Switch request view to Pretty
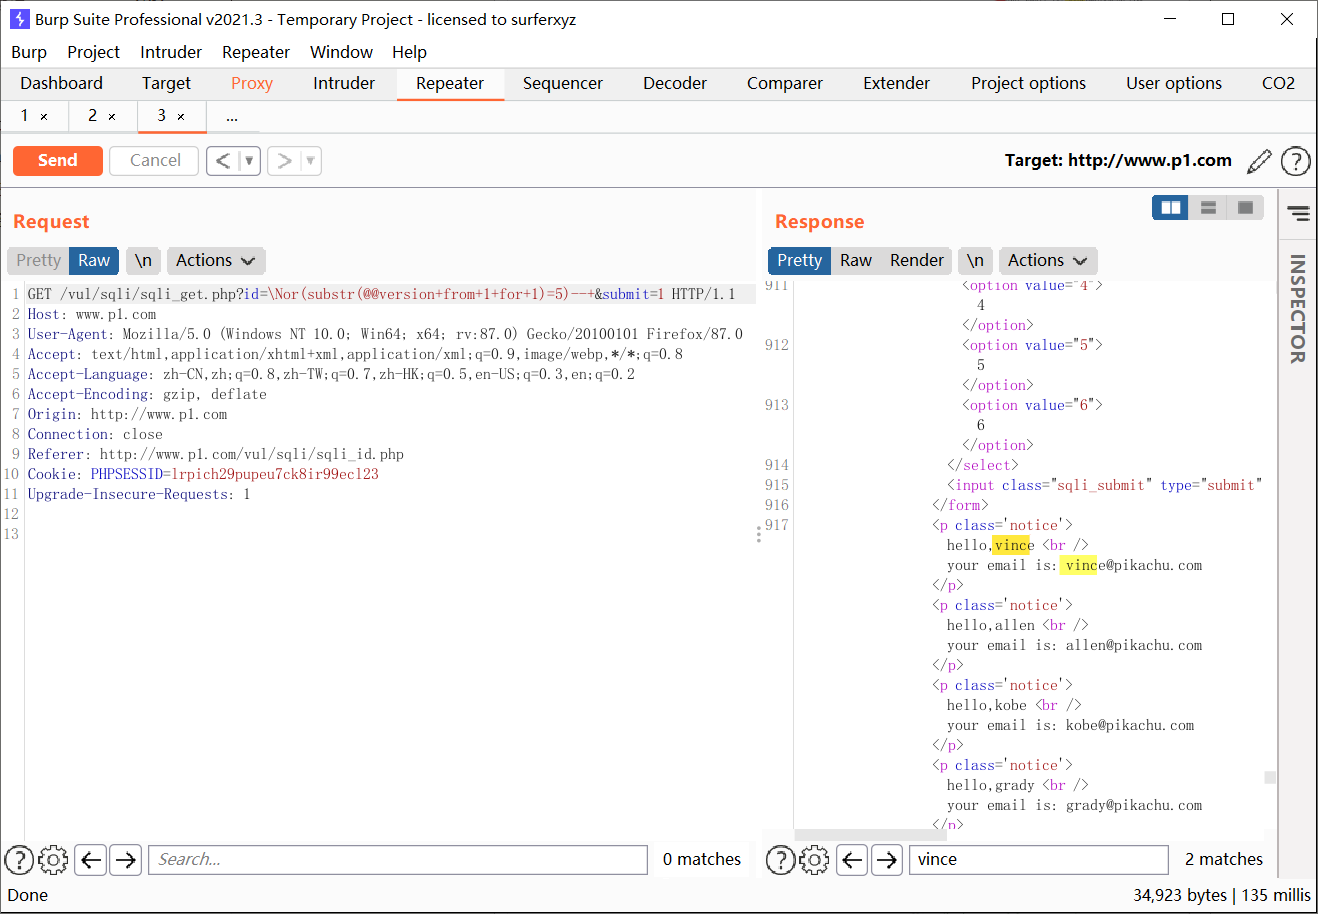 39,261
